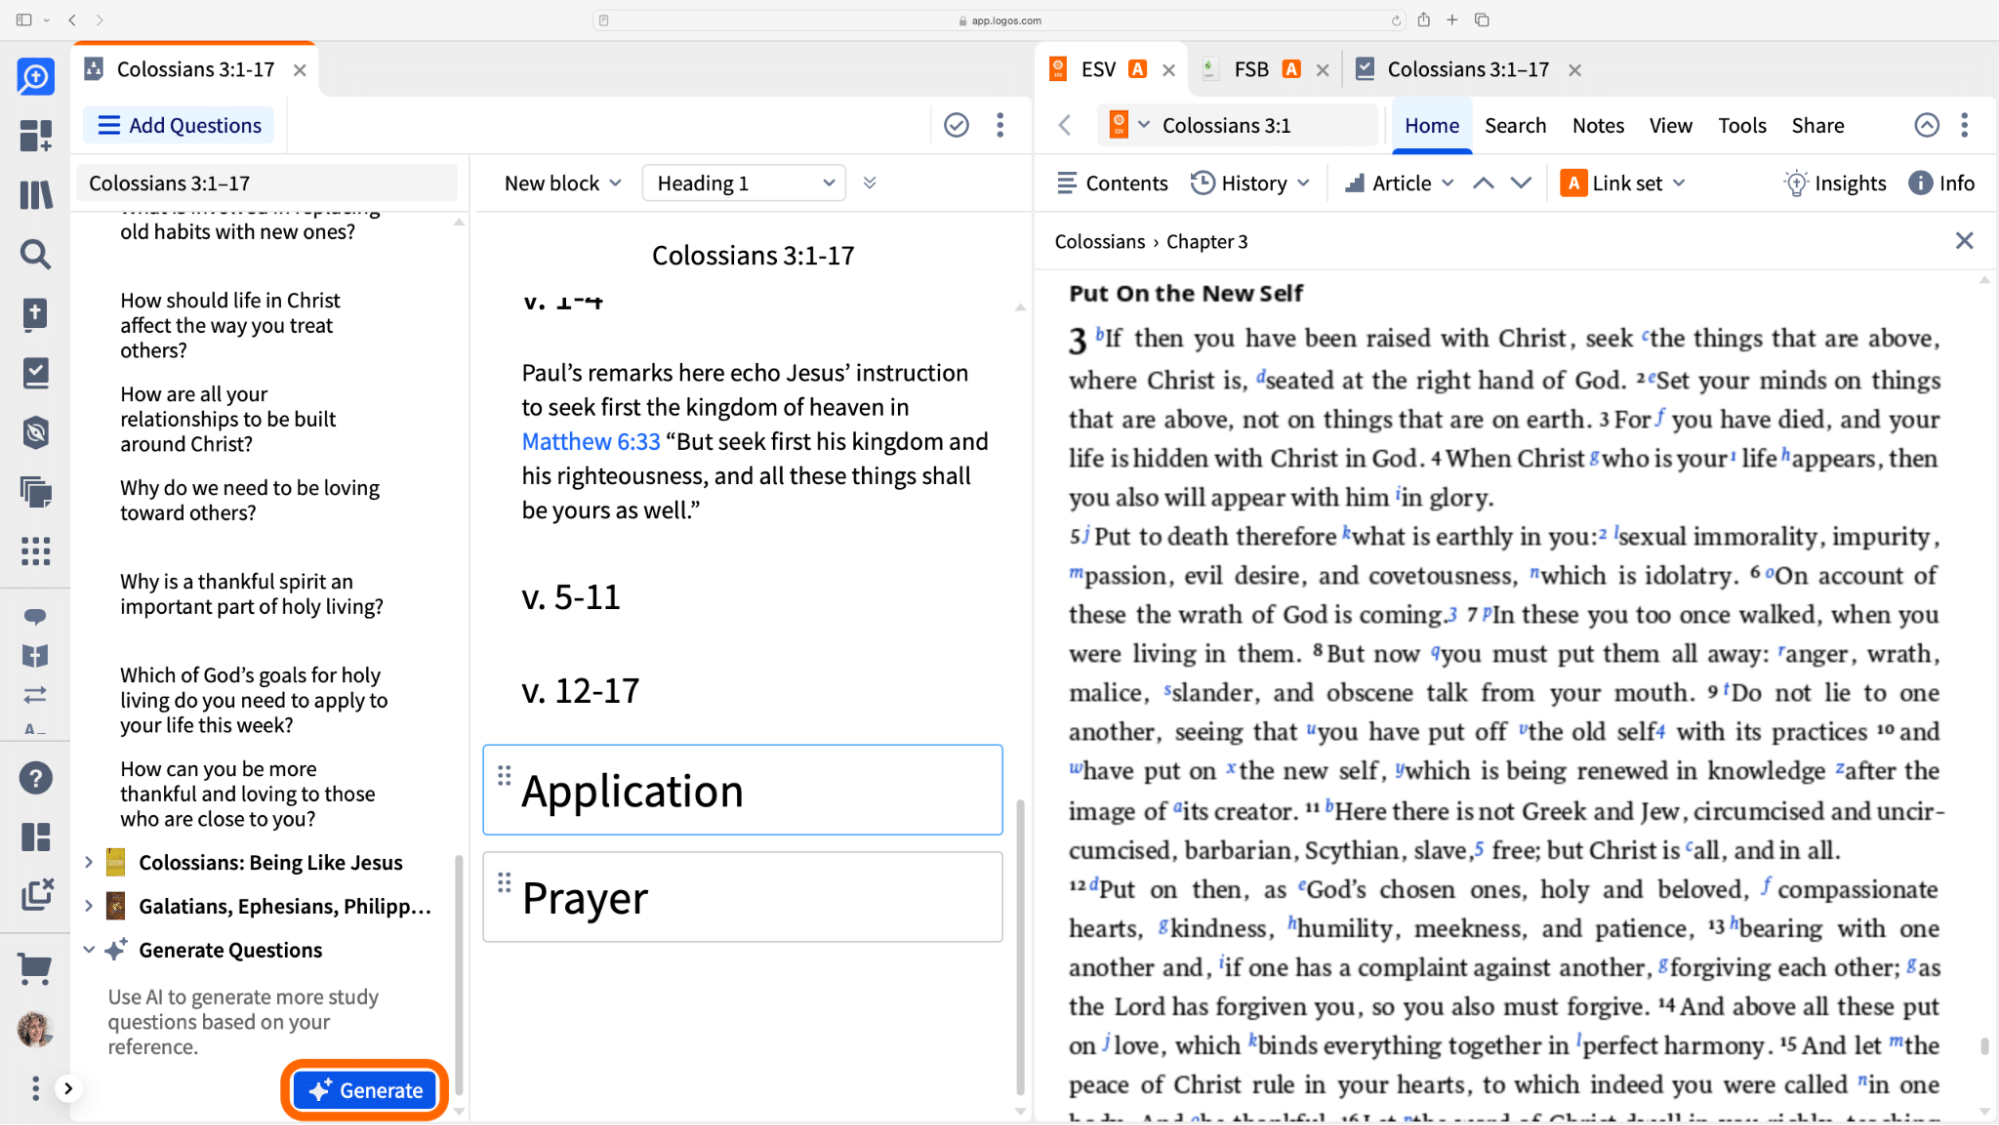Open kebab menu in the Bible study builder toolbar
The image size is (1999, 1125).
coord(1000,125)
